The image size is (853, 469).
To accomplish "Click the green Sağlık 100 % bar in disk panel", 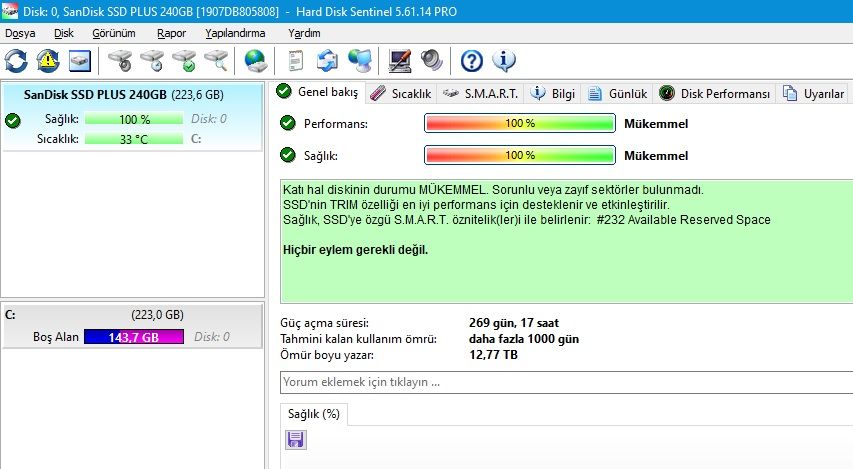I will click(x=134, y=119).
